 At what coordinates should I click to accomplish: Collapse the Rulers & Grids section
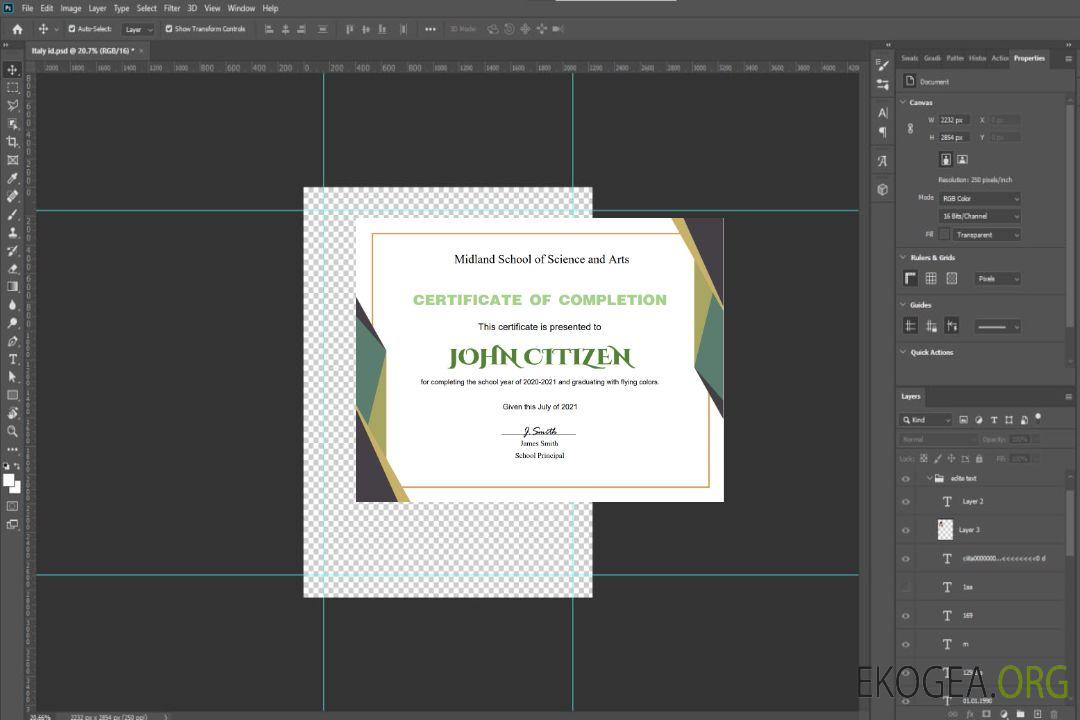pos(904,258)
